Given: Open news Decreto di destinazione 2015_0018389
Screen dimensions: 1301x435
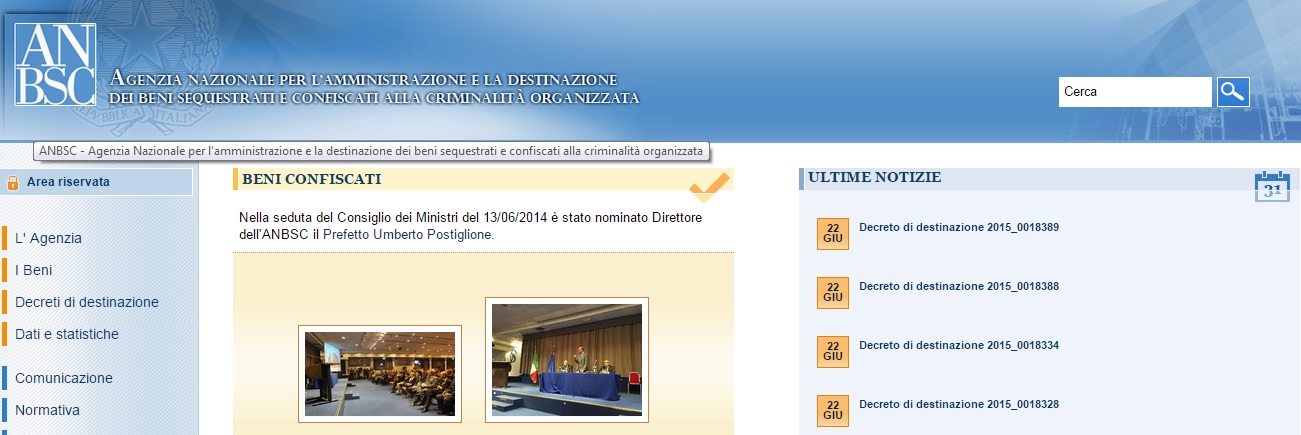Looking at the screenshot, I should (x=958, y=227).
